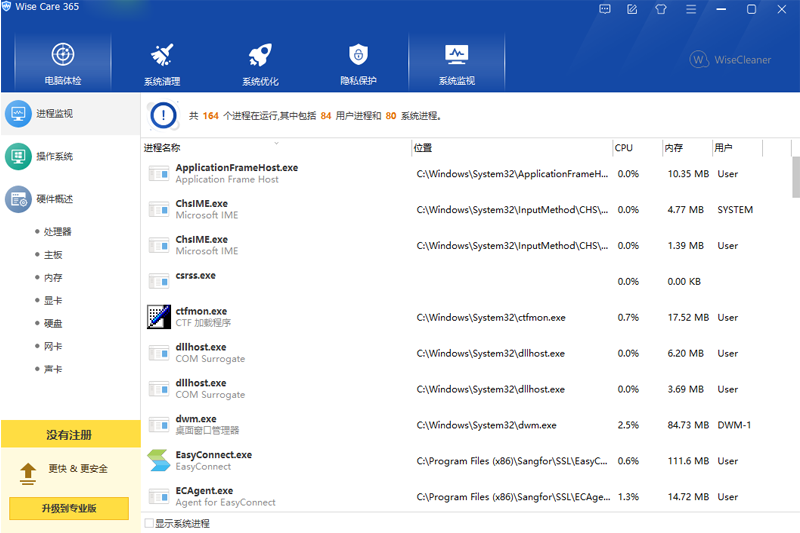
Task: Click dllhost.exe icon with 6.20 MB
Action: (x=159, y=353)
